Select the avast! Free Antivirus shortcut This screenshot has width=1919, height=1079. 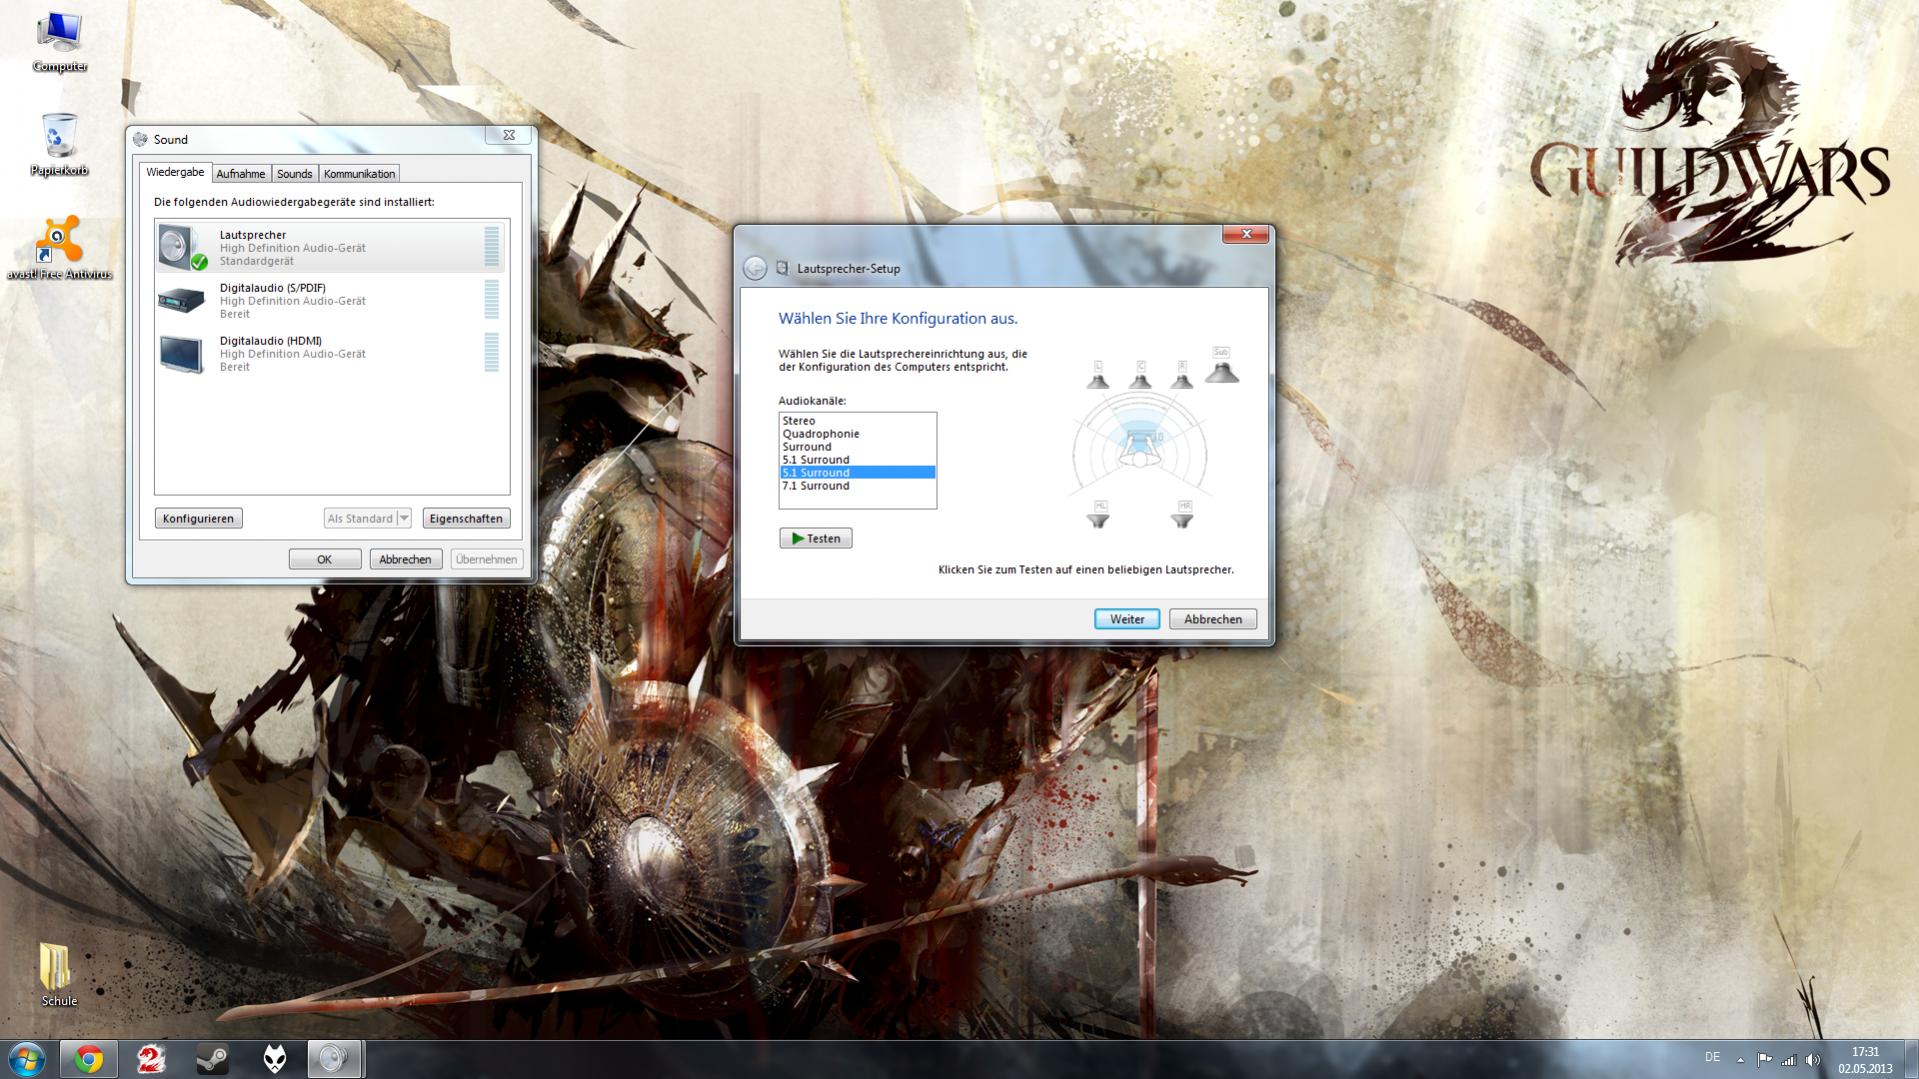coord(59,248)
